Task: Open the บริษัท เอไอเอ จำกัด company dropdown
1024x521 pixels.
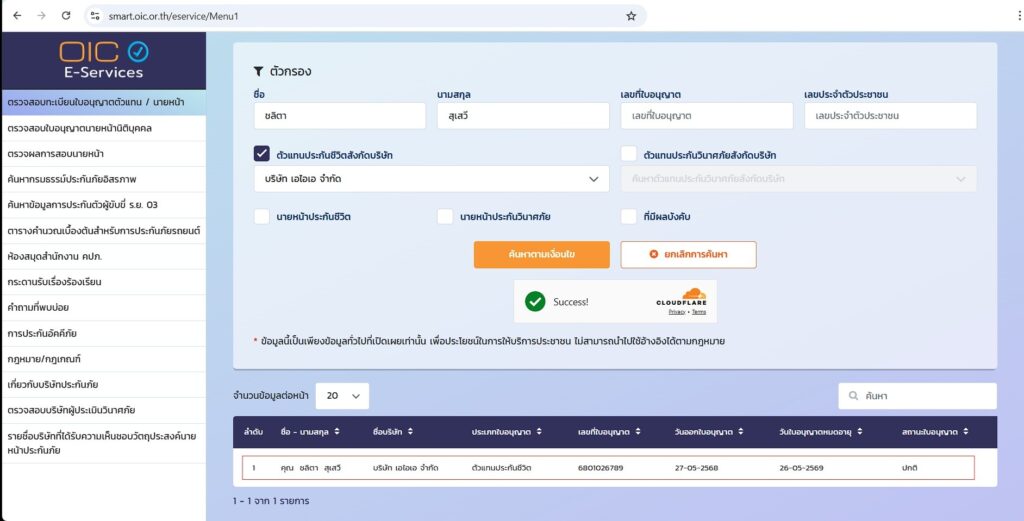Action: click(431, 179)
